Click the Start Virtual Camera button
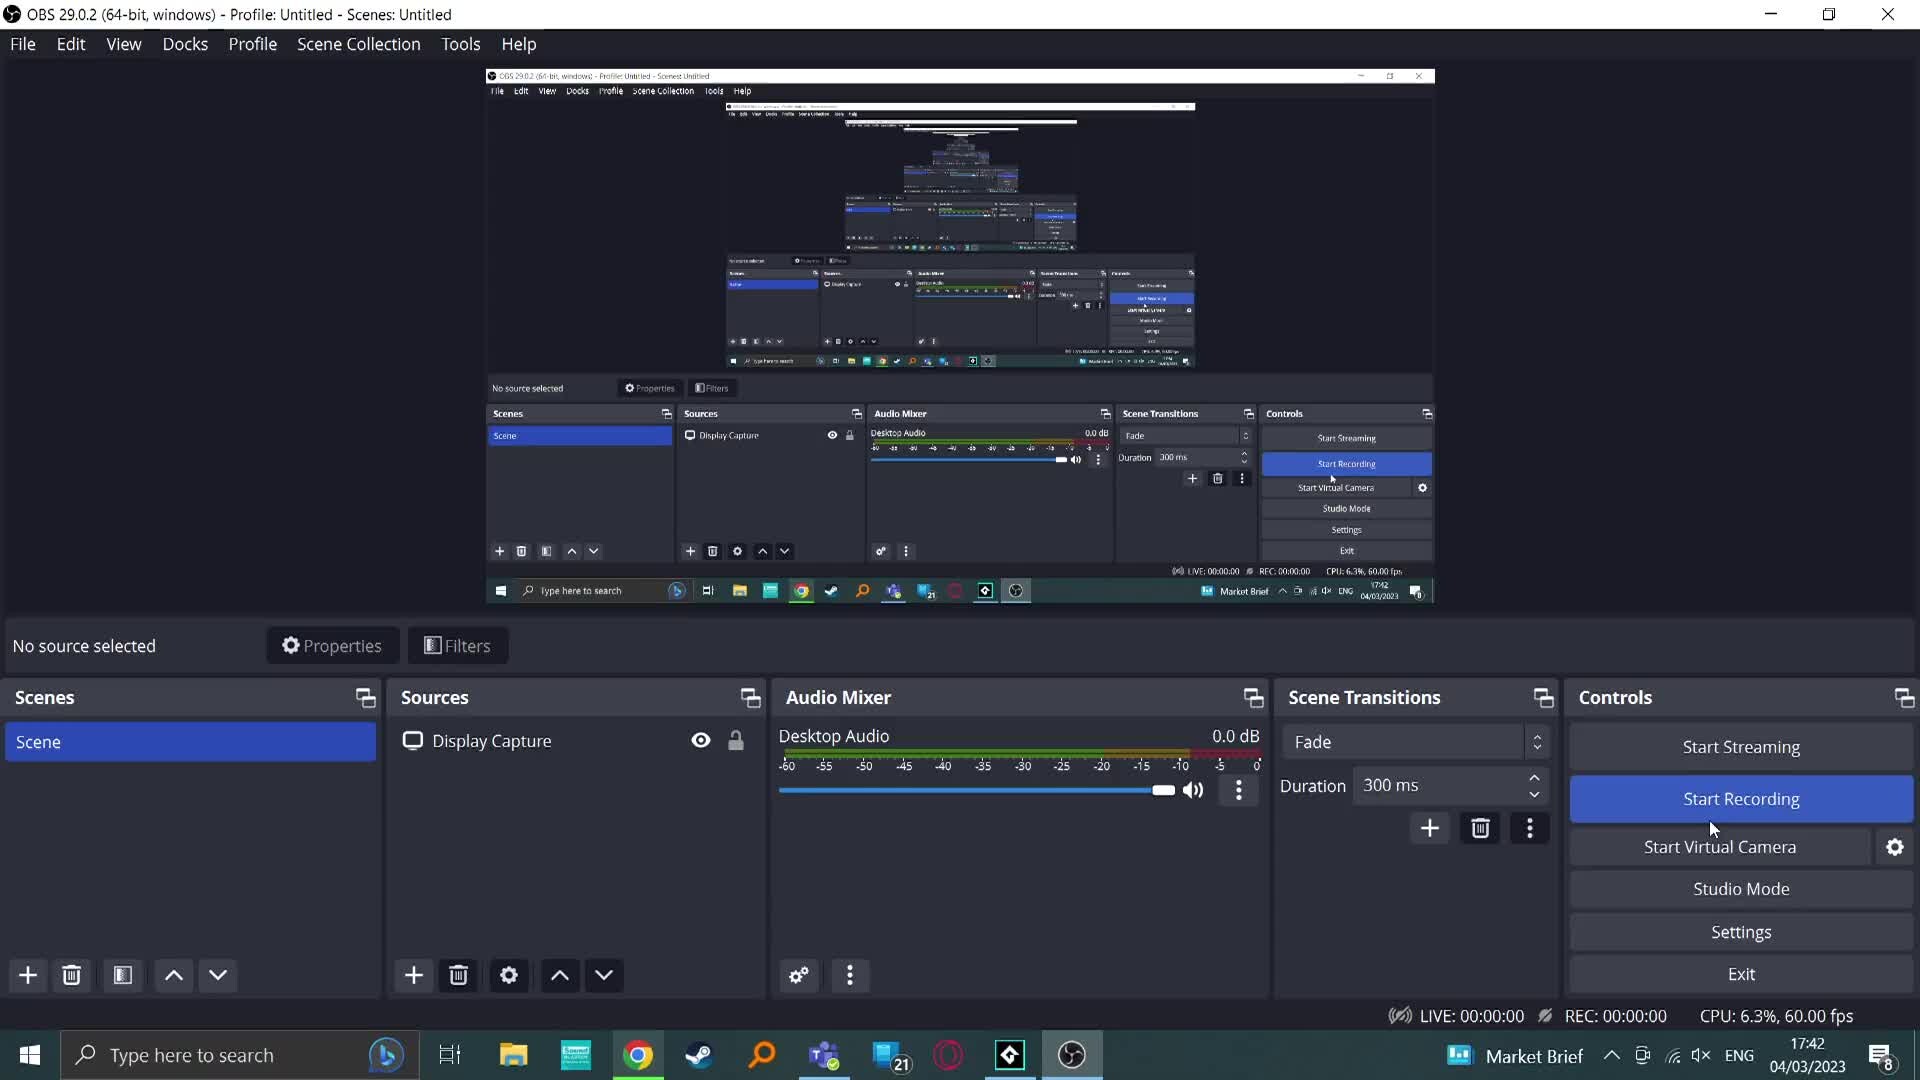This screenshot has height=1080, width=1920. pyautogui.click(x=1721, y=845)
